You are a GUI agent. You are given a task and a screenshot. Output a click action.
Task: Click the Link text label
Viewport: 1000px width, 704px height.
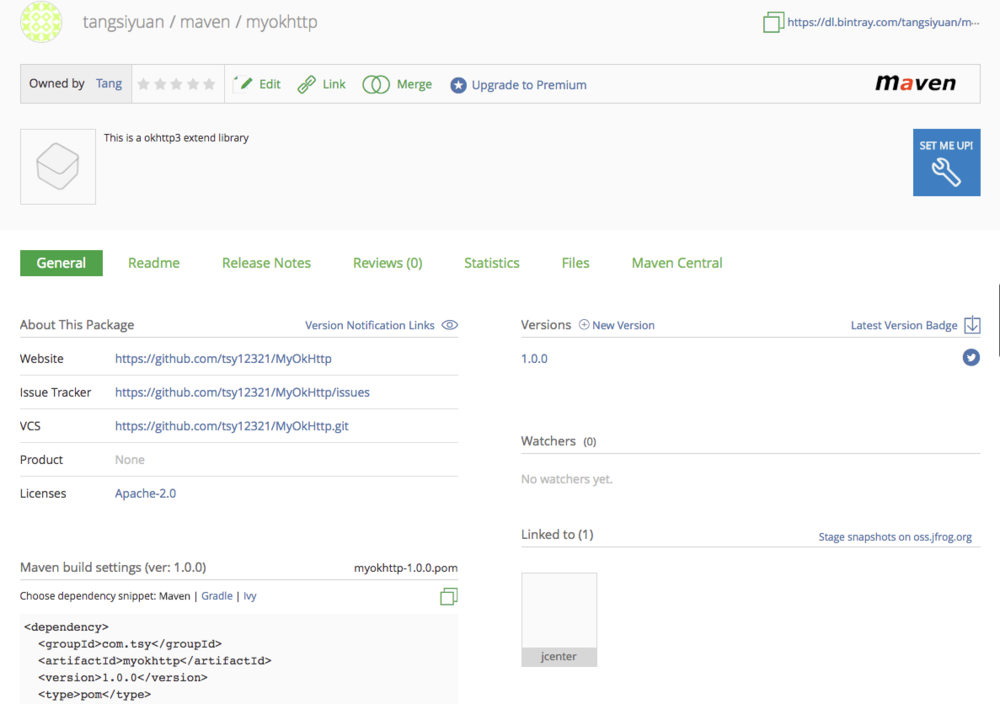pos(334,84)
